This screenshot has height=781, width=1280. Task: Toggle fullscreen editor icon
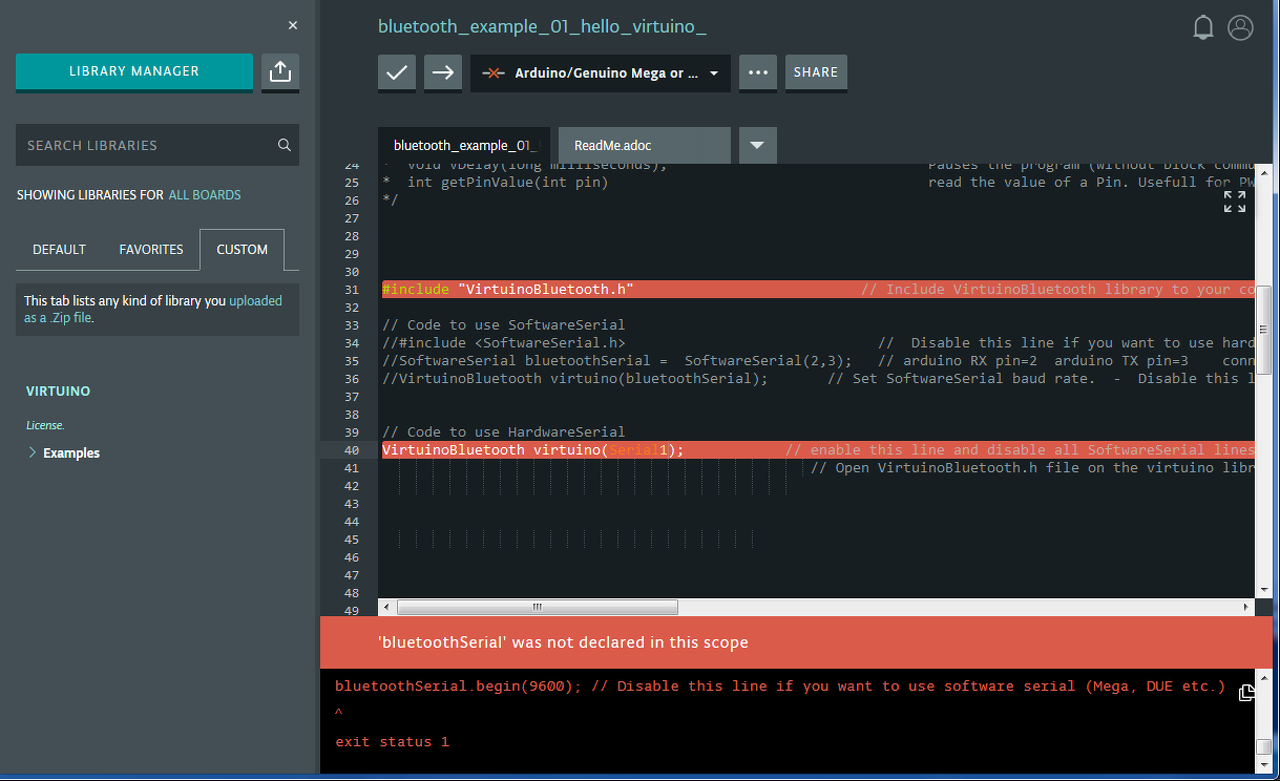click(1235, 202)
